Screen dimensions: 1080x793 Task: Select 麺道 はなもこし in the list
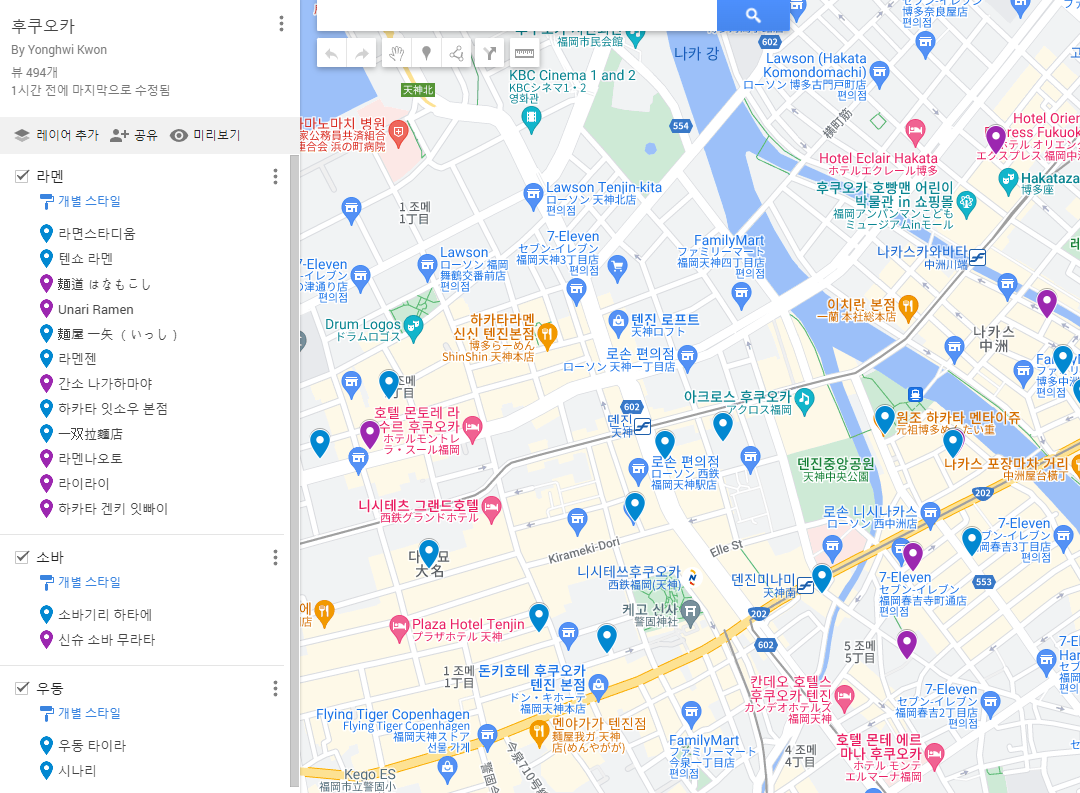click(x=104, y=284)
